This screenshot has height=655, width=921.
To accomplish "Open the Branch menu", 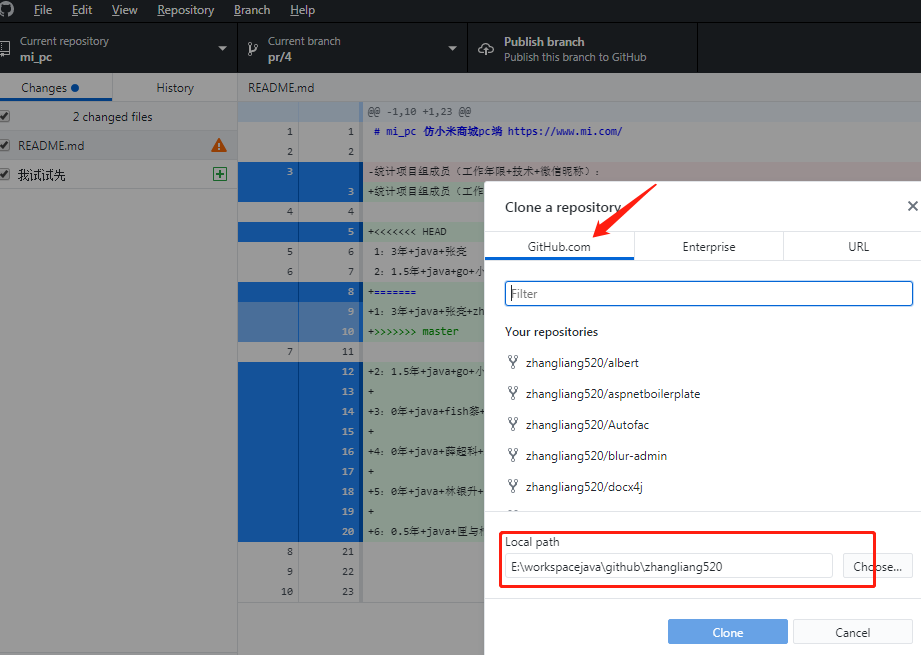I will 252,10.
